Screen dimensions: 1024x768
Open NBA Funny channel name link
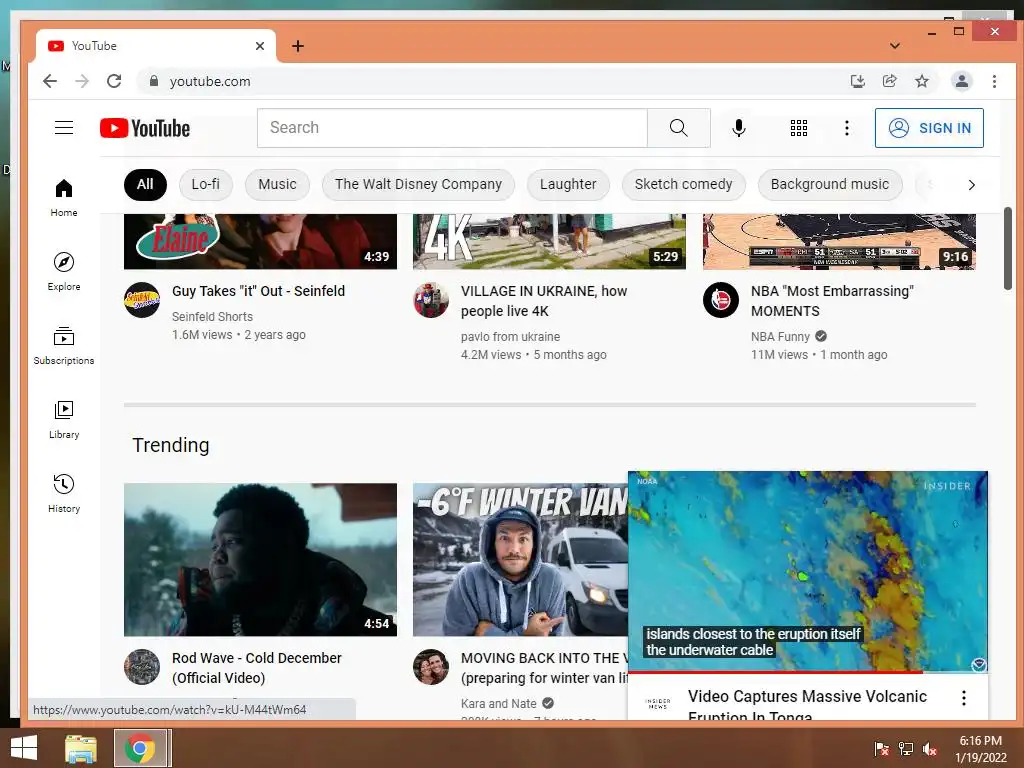click(x=780, y=337)
